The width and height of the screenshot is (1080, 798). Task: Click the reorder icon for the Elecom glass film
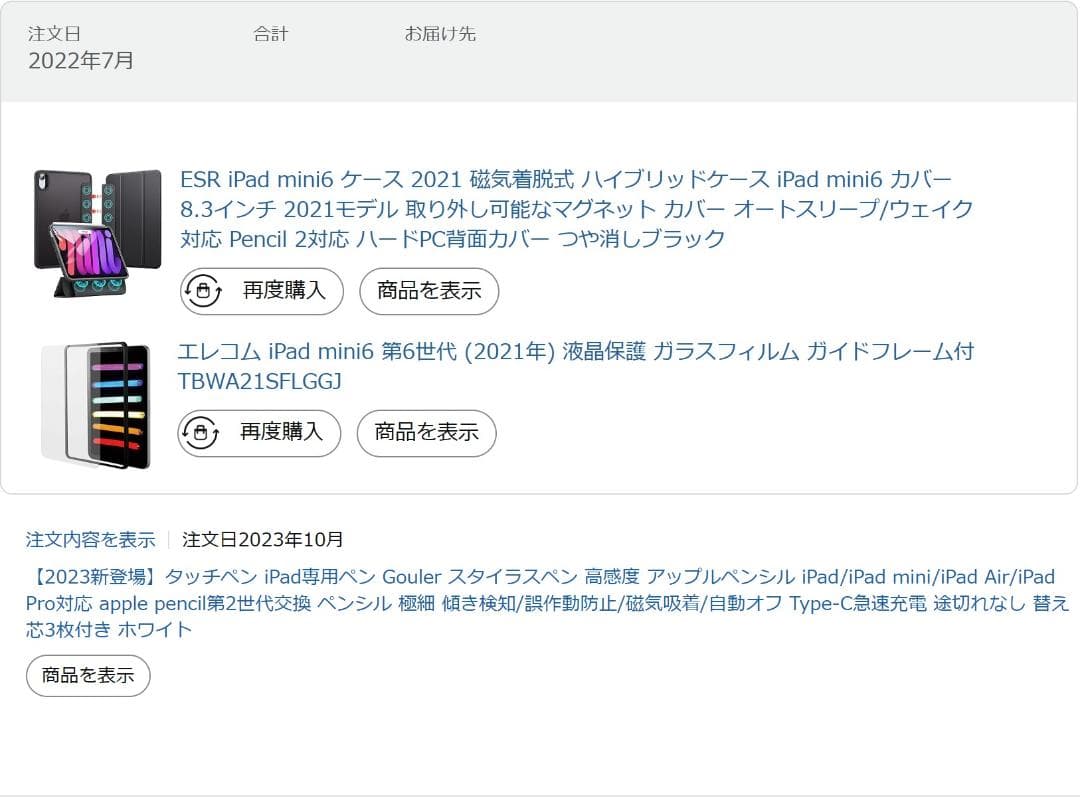tap(200, 432)
